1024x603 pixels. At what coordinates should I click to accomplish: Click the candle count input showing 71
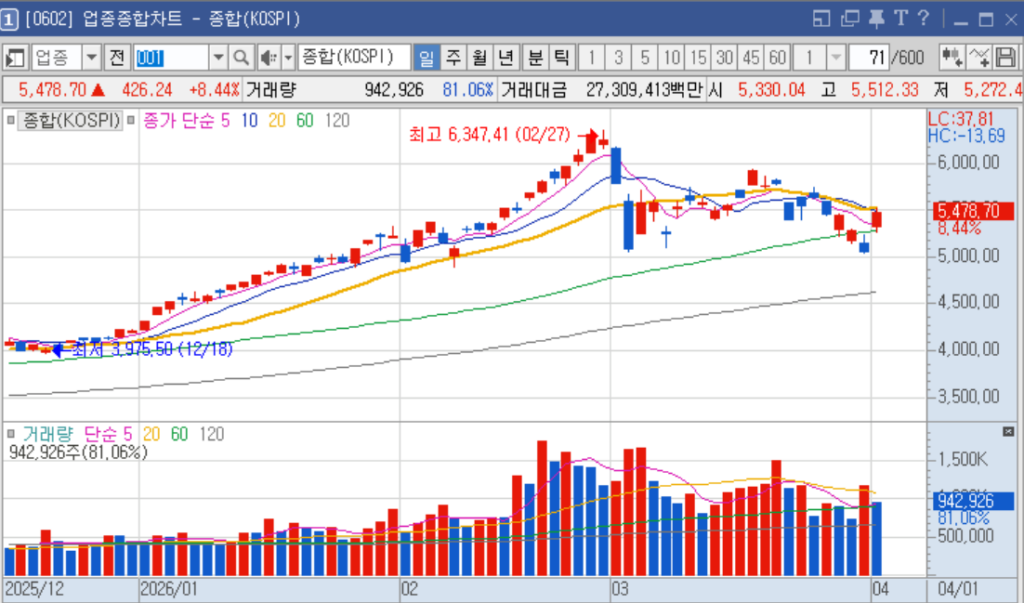[868, 57]
